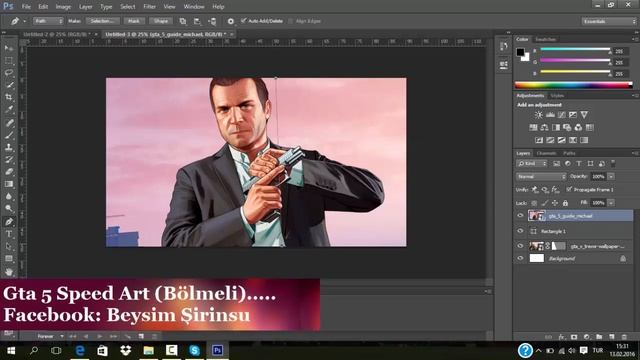Switch to the Channels tab
The height and width of the screenshot is (360, 640).
(x=546, y=153)
